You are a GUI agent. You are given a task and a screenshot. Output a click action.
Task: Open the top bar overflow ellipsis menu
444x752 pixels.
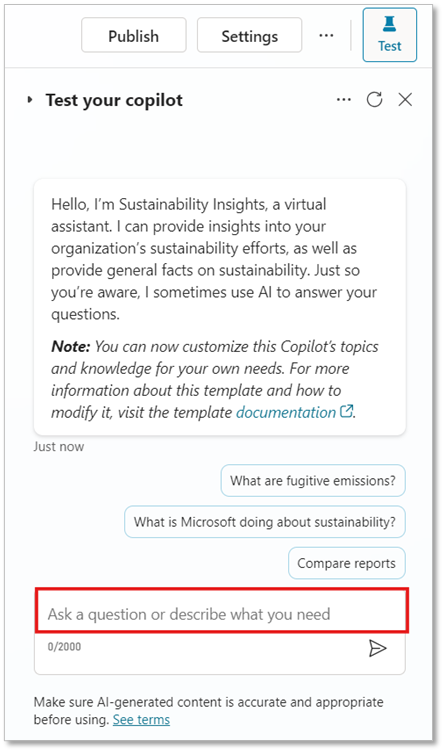pos(326,35)
